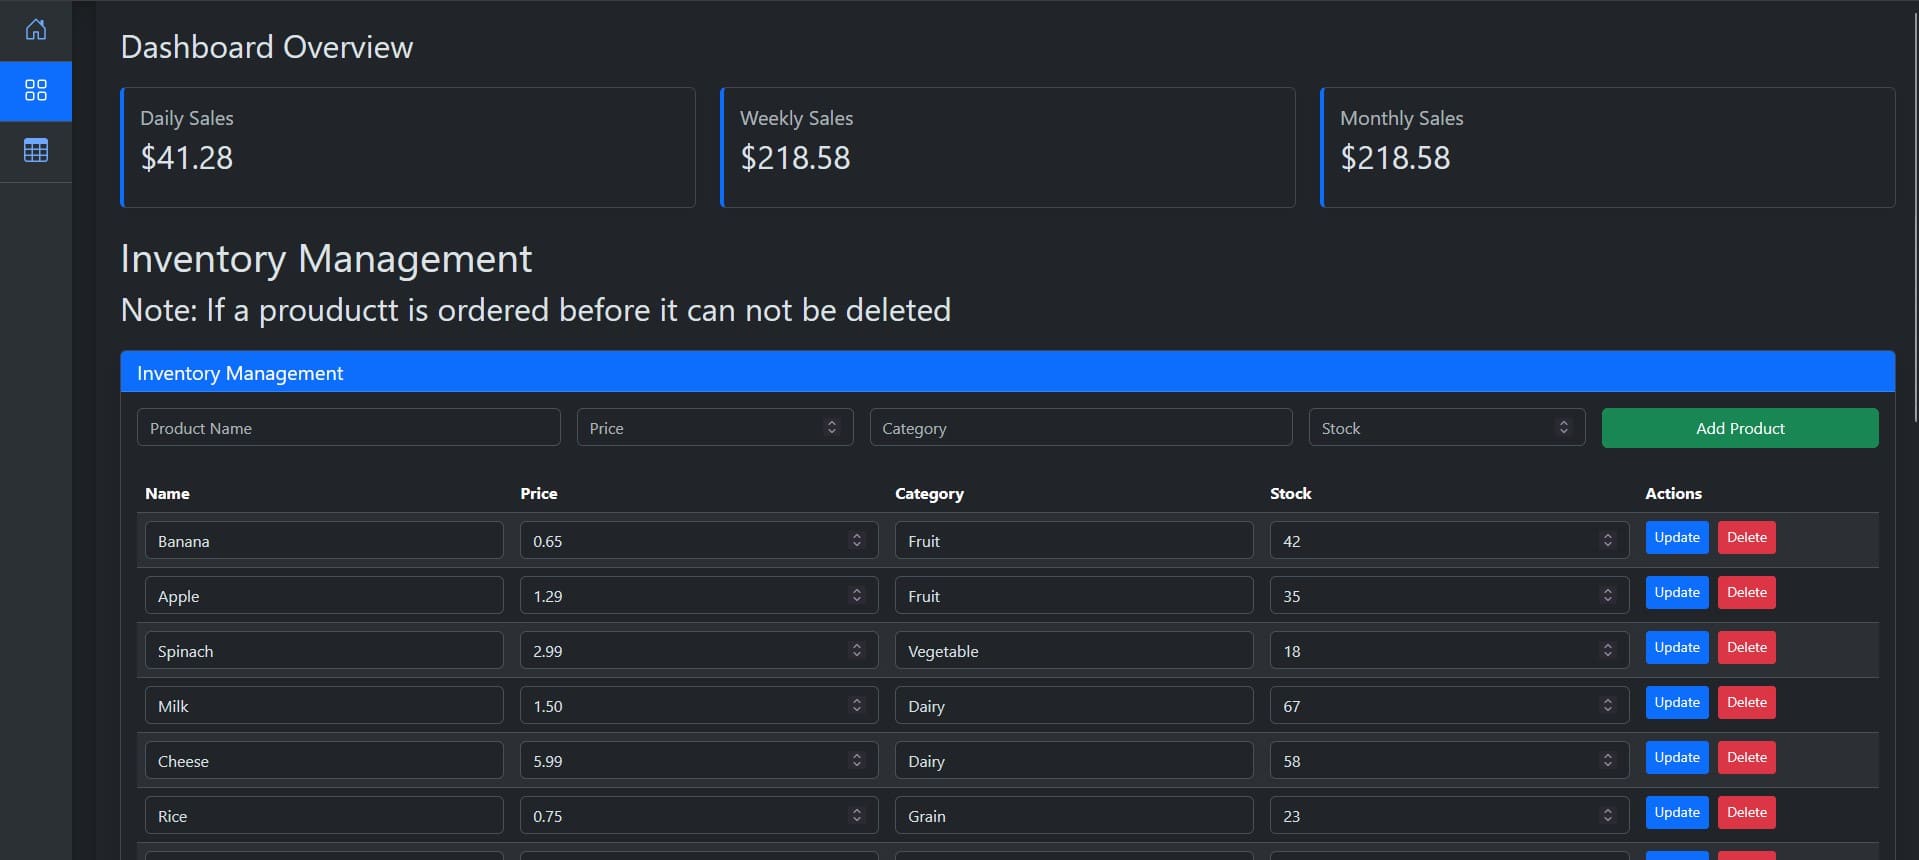Open the Home icon in sidebar
This screenshot has height=860, width=1919.
point(36,30)
